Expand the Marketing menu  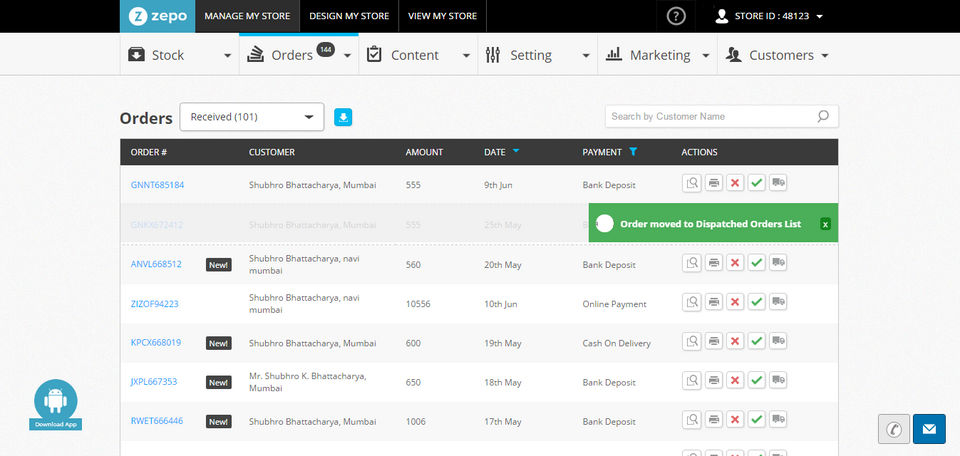point(657,55)
